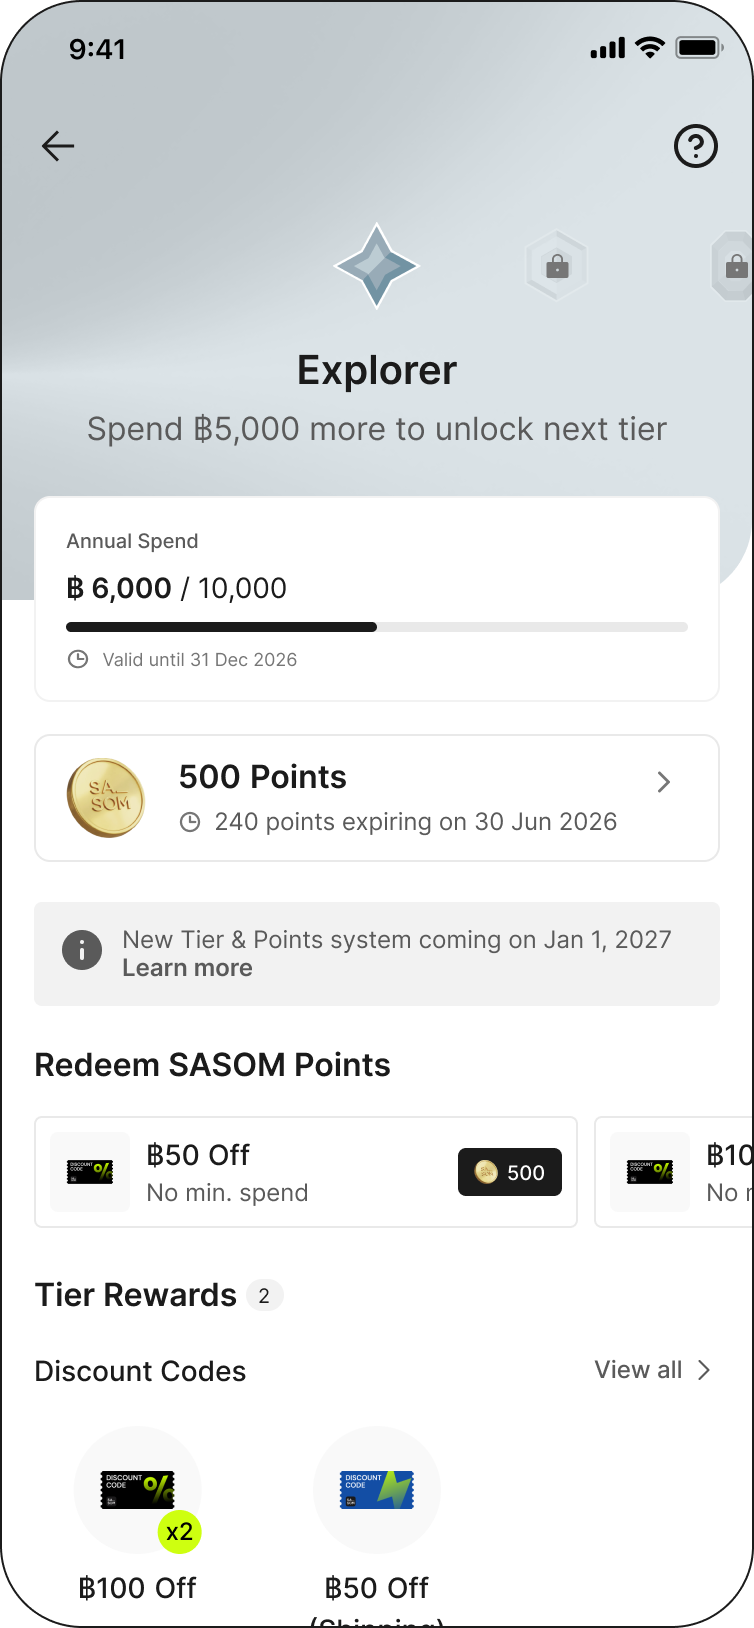The image size is (754, 1628).
Task: Click the info icon in the notice banner
Action: 82,950
